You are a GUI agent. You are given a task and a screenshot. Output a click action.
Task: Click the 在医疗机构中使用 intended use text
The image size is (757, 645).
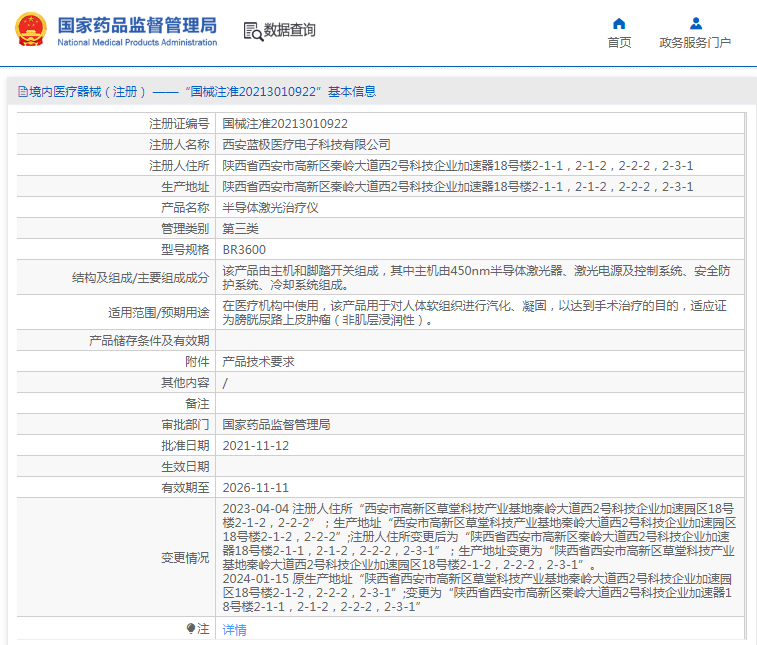(474, 313)
